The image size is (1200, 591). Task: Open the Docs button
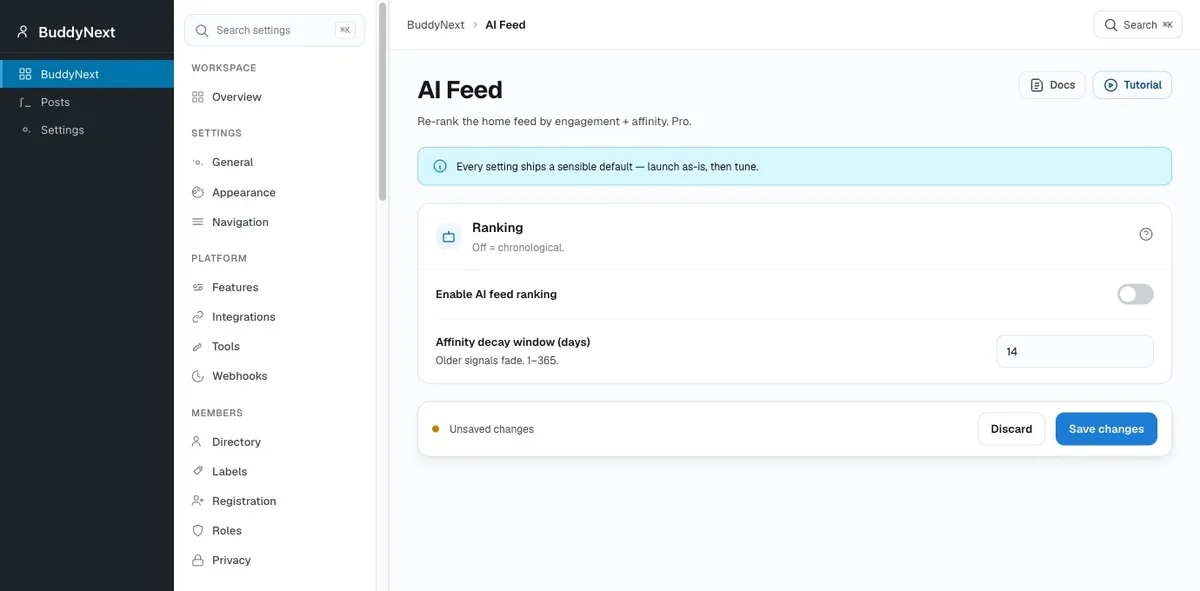[1052, 85]
